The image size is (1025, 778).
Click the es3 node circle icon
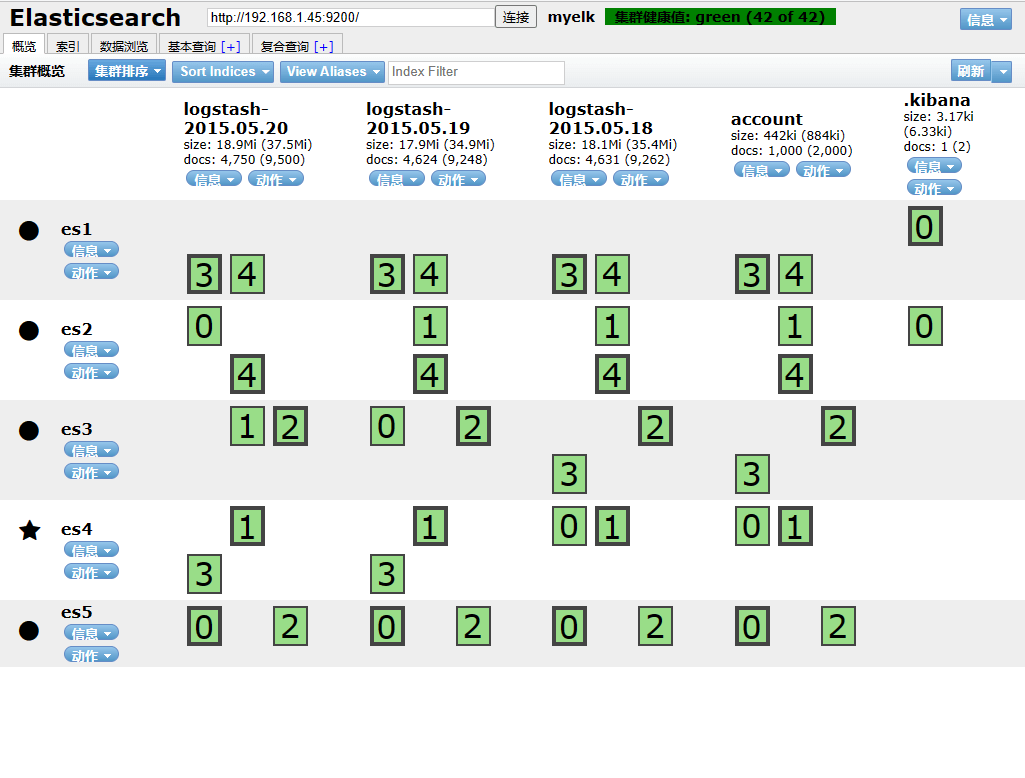(29, 431)
